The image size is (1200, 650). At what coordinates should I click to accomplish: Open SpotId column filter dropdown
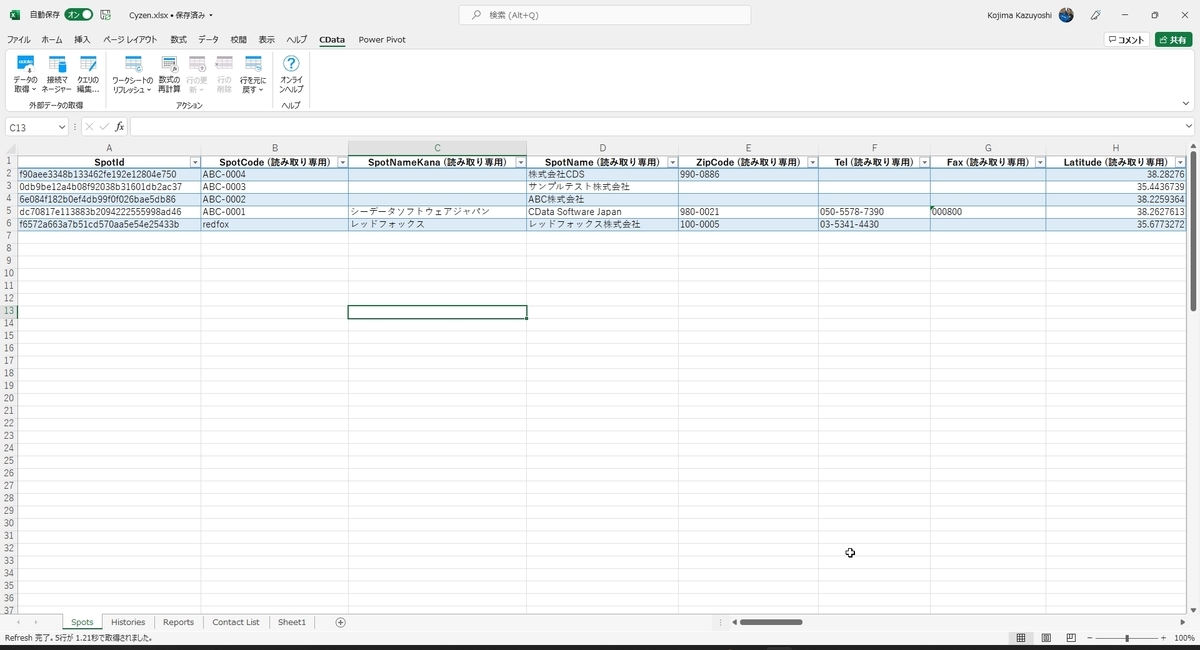click(x=195, y=162)
